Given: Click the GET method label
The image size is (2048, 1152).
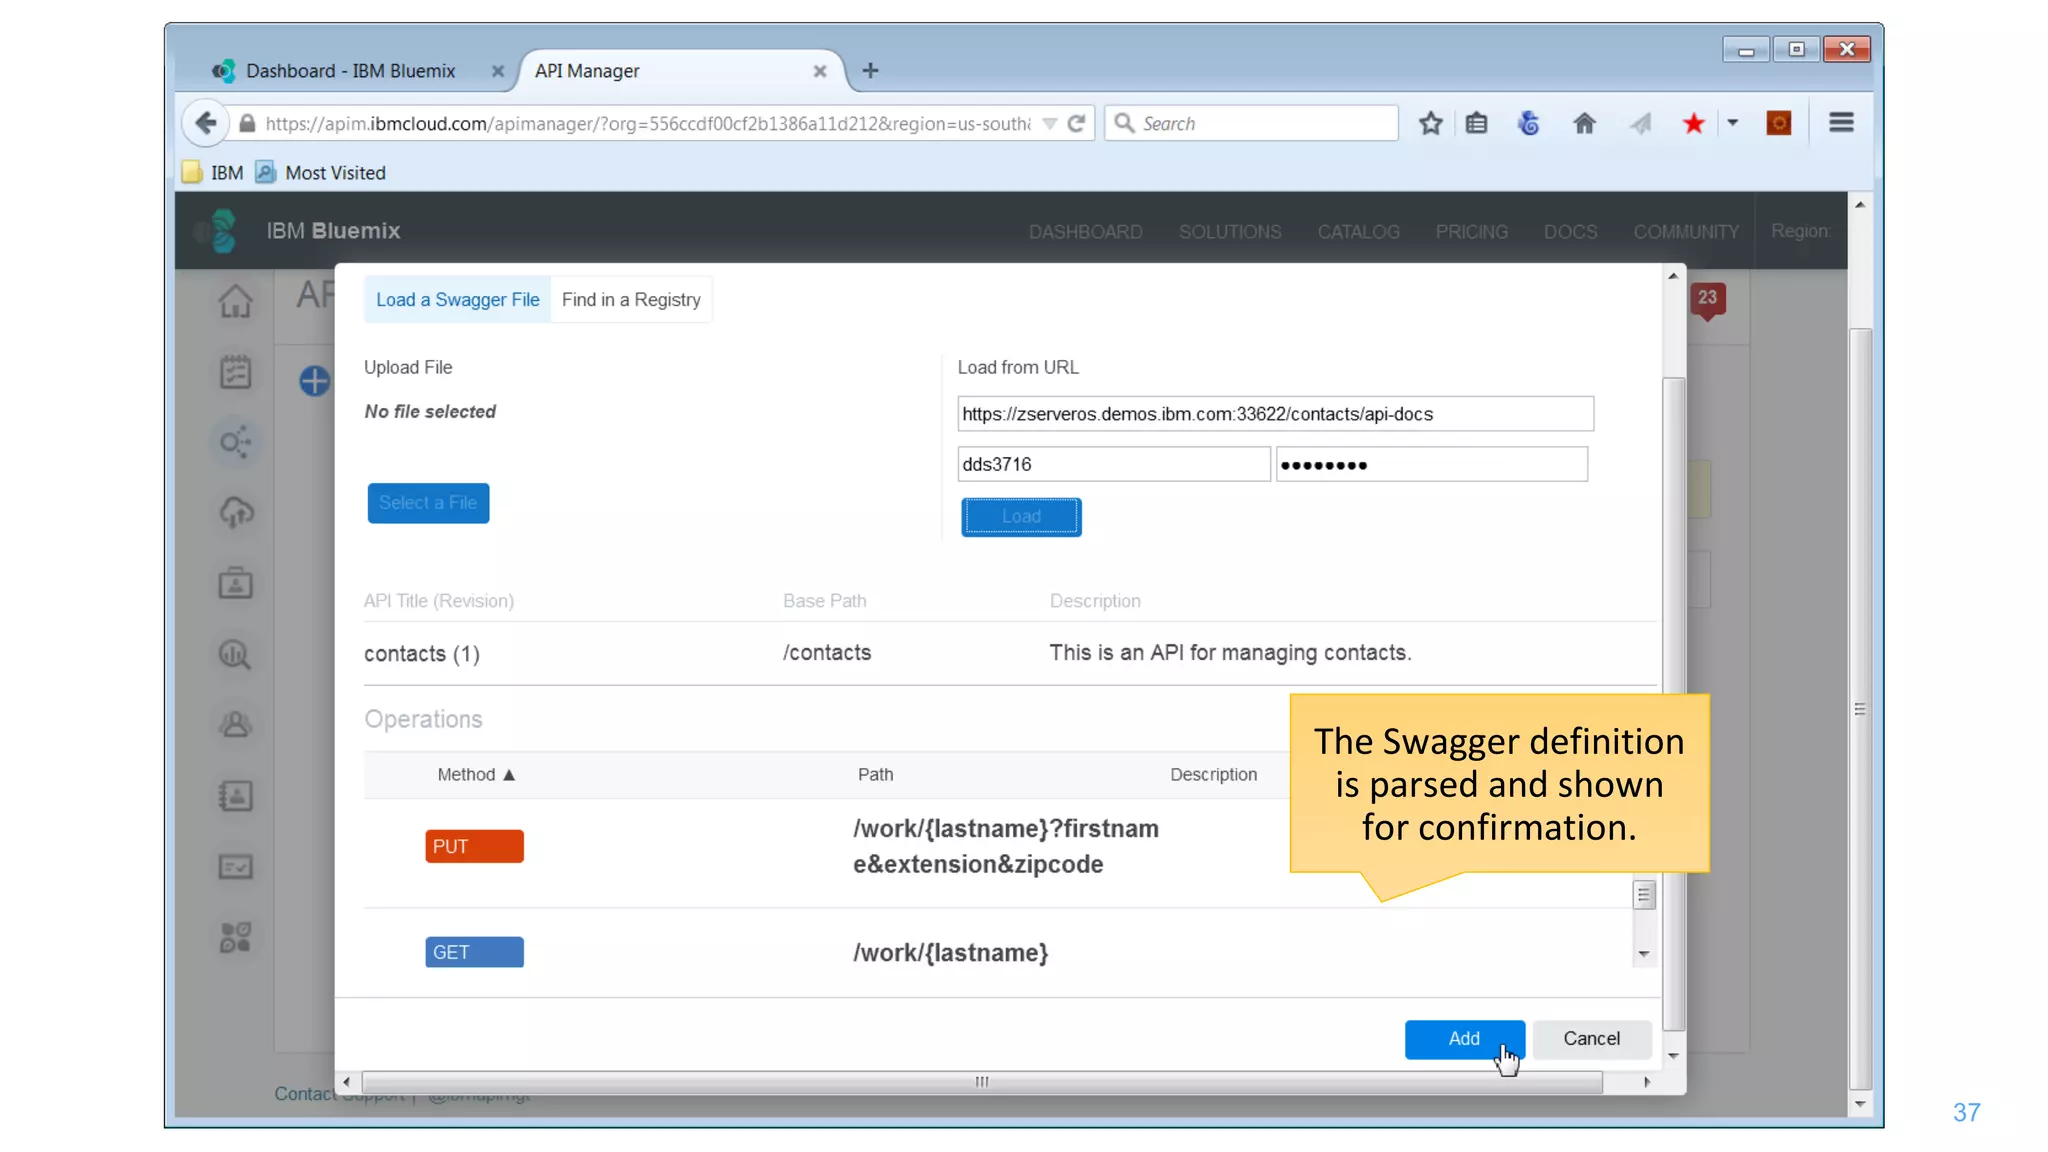Looking at the screenshot, I should (x=474, y=953).
